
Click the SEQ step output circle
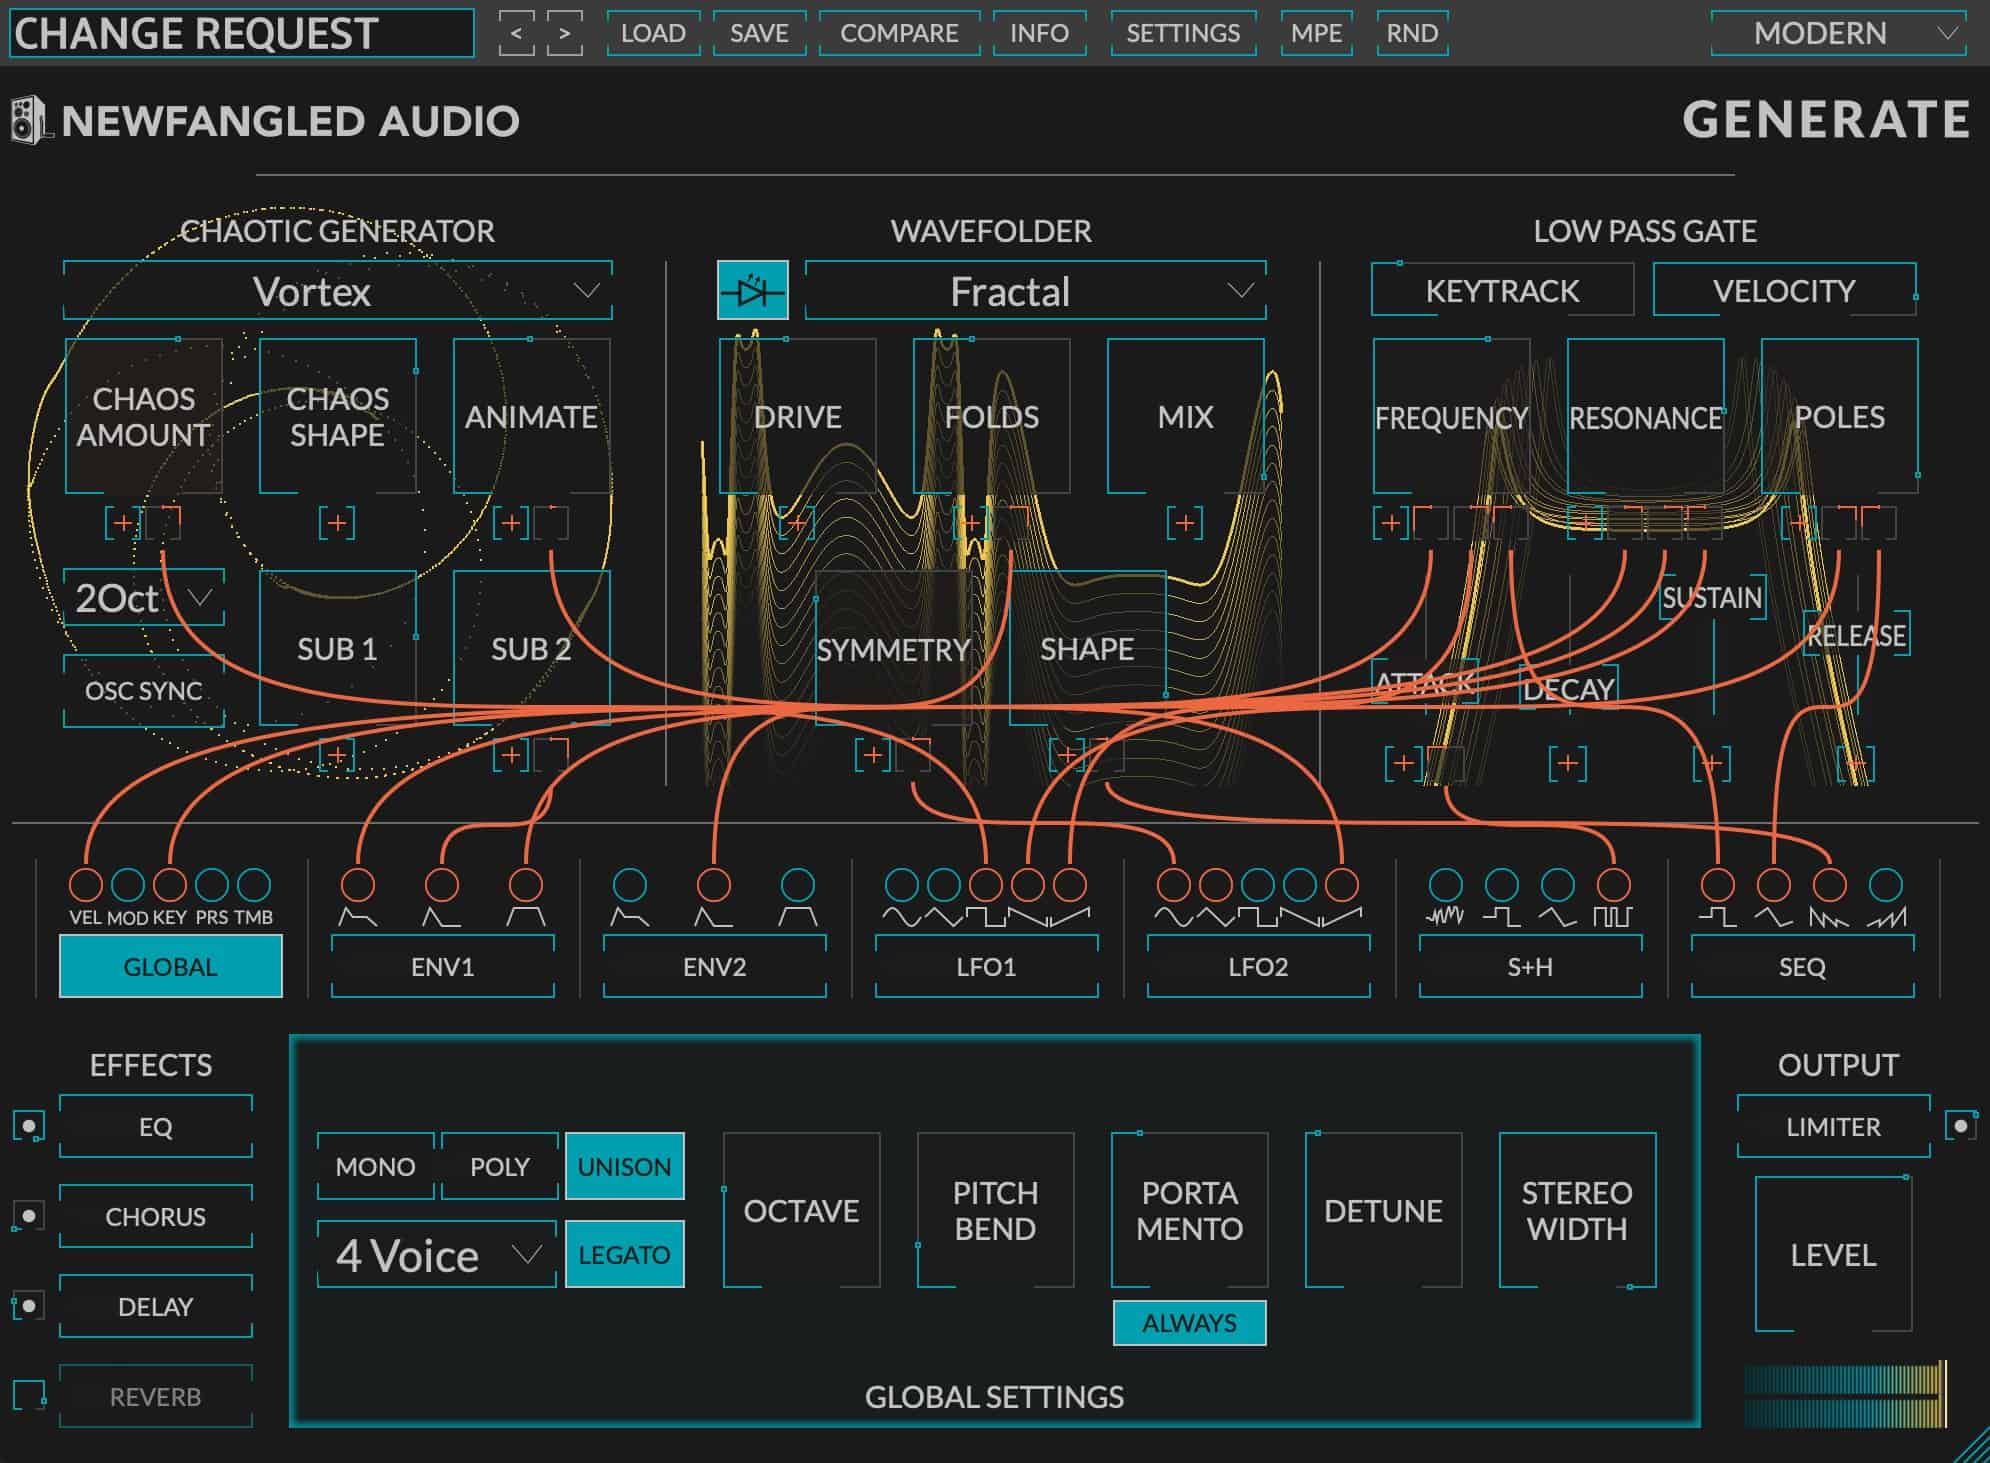pyautogui.click(x=1718, y=885)
